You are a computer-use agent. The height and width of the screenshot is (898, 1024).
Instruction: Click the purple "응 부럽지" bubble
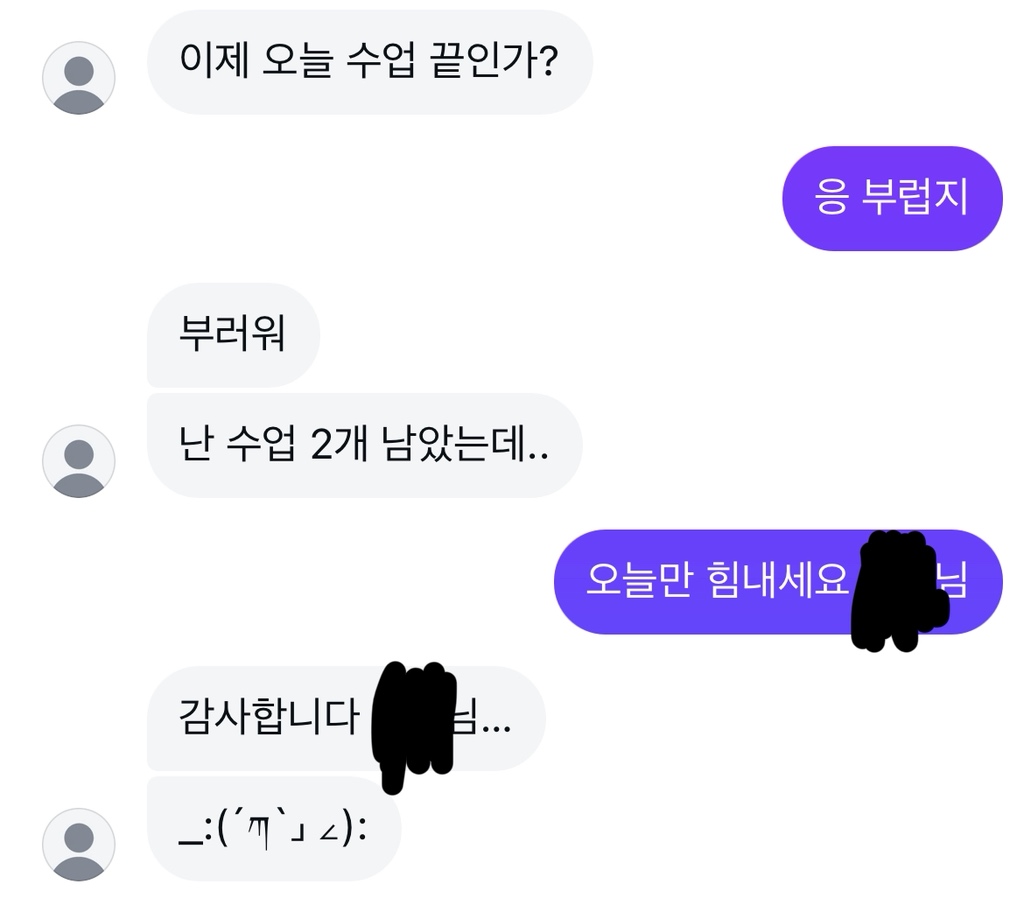click(x=891, y=198)
